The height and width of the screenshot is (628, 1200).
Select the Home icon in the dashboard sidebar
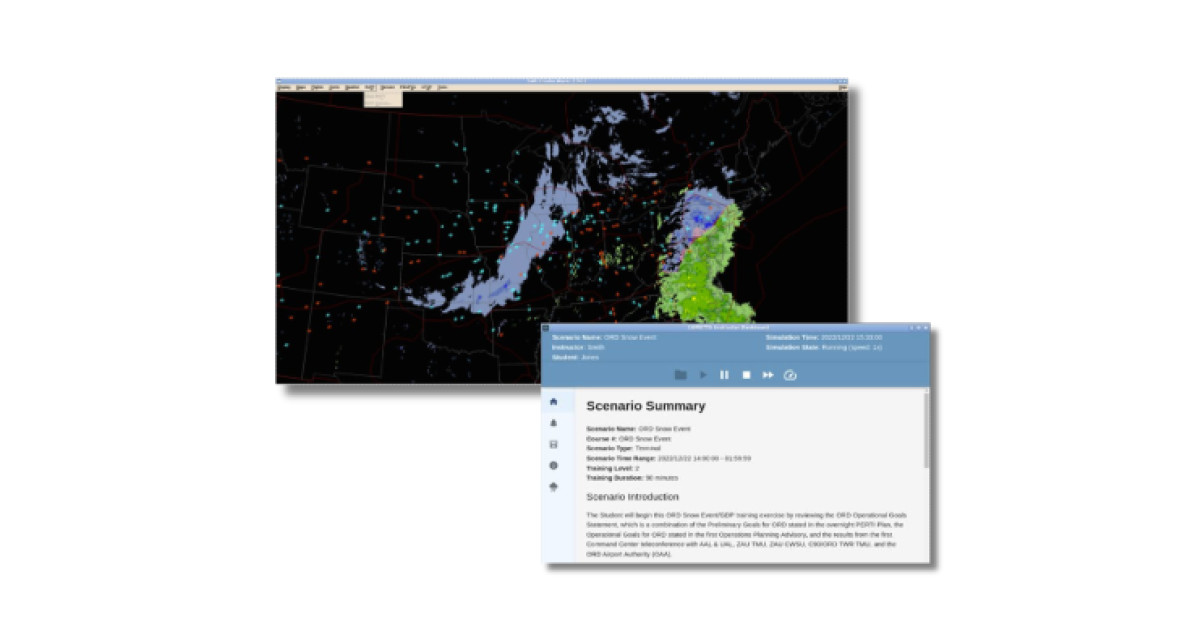coord(553,400)
